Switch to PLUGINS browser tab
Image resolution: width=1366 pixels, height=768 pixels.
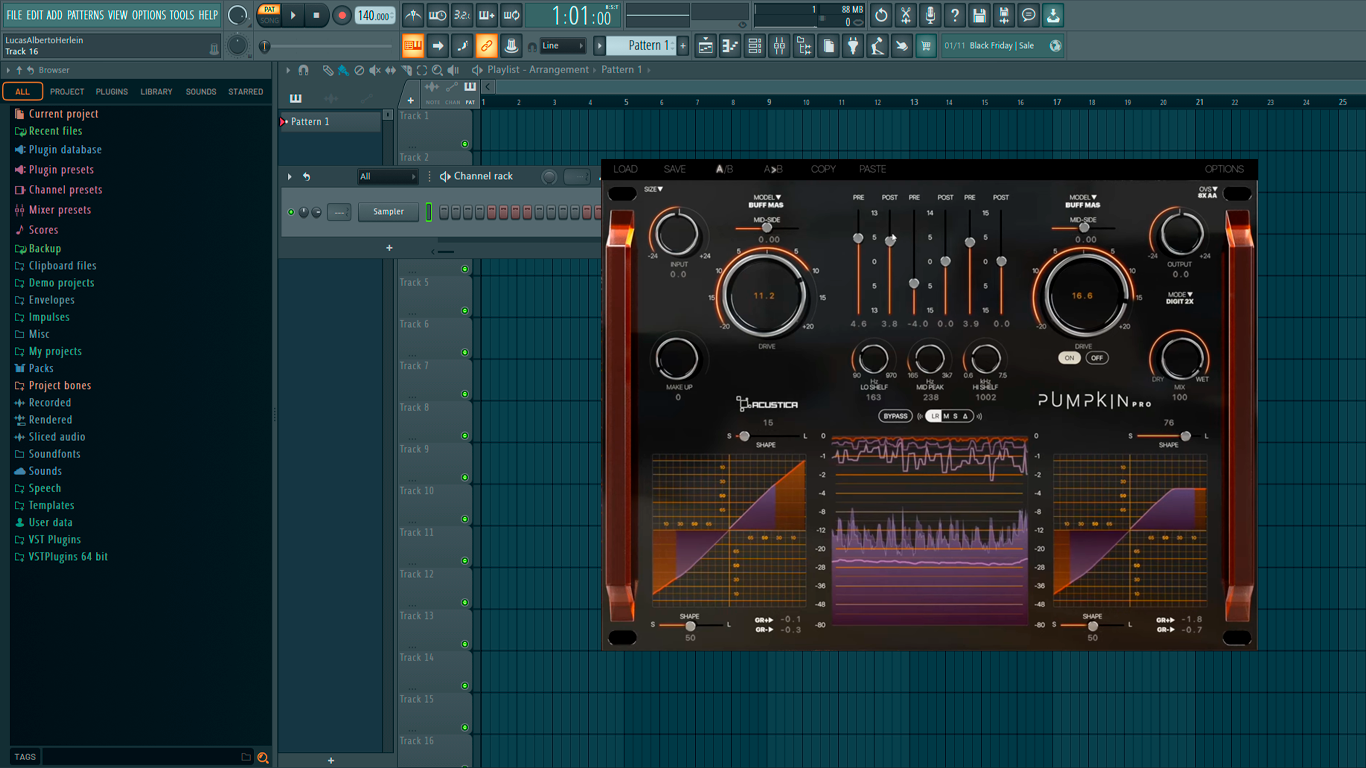click(112, 92)
